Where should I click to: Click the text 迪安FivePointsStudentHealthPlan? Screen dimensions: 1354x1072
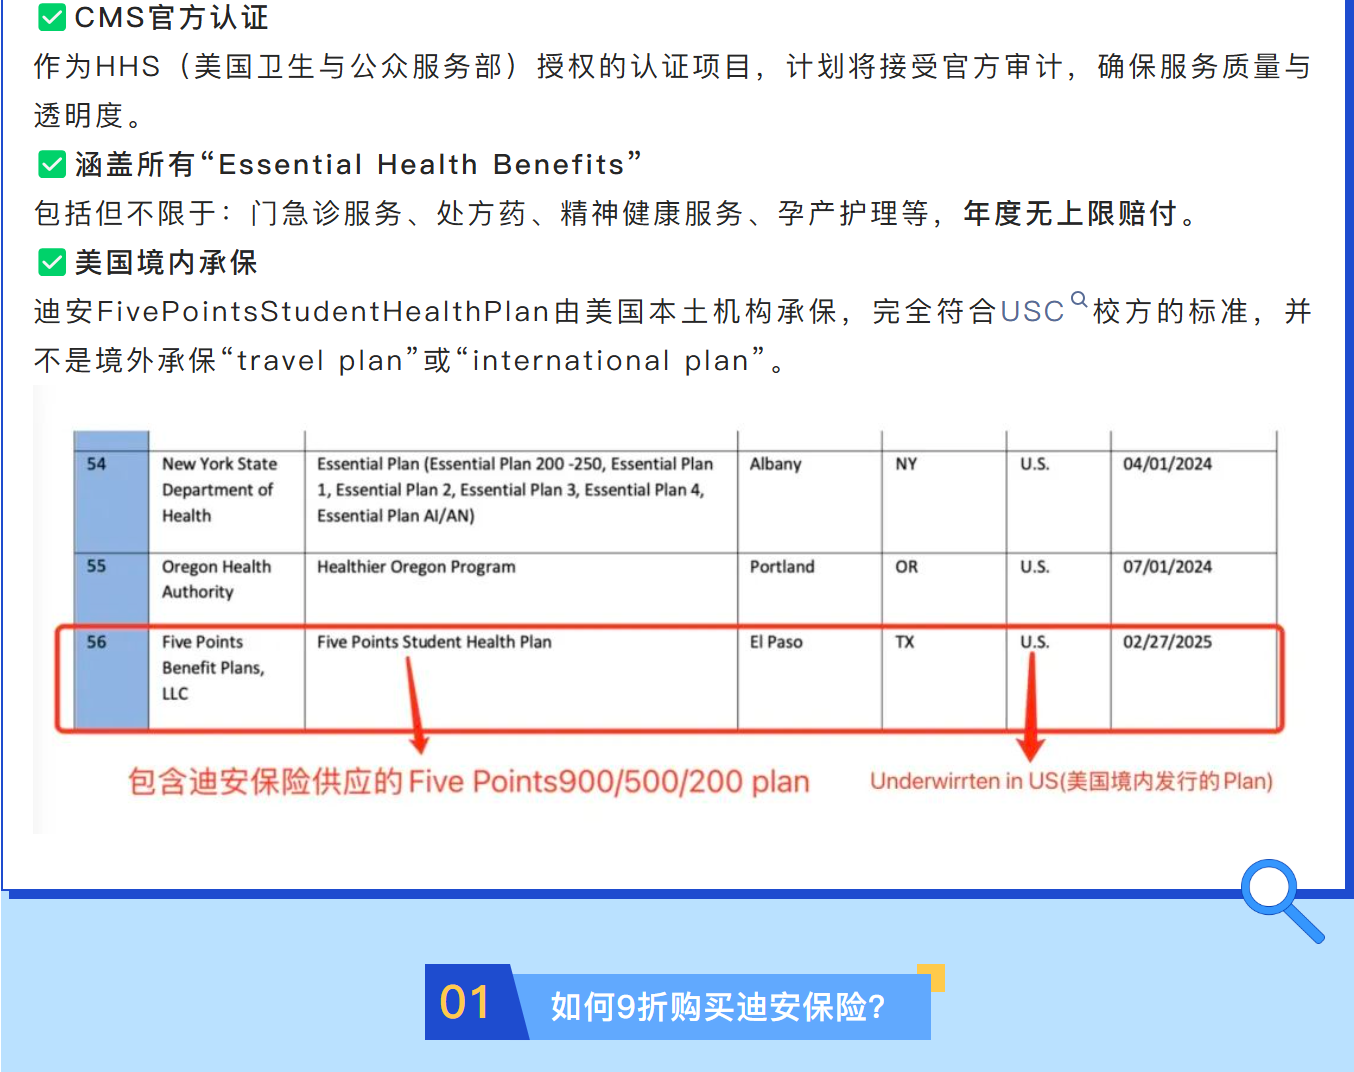(292, 311)
